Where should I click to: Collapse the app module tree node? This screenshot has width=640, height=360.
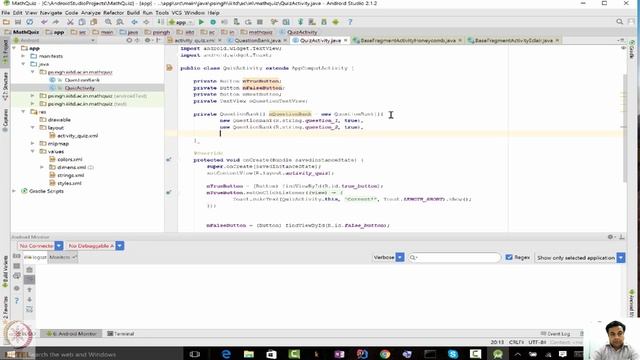point(15,48)
